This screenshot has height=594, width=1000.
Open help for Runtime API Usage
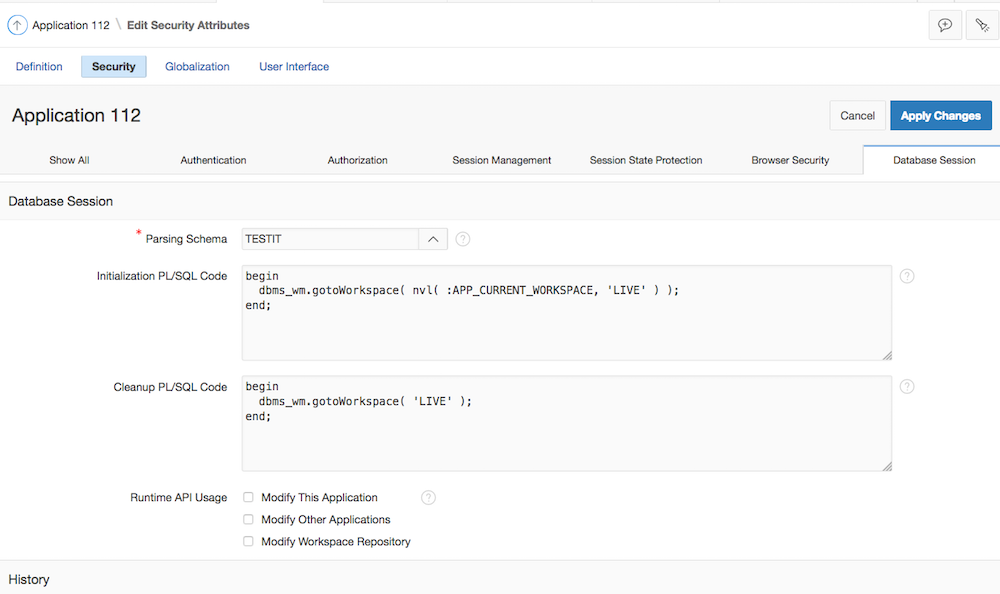428,497
